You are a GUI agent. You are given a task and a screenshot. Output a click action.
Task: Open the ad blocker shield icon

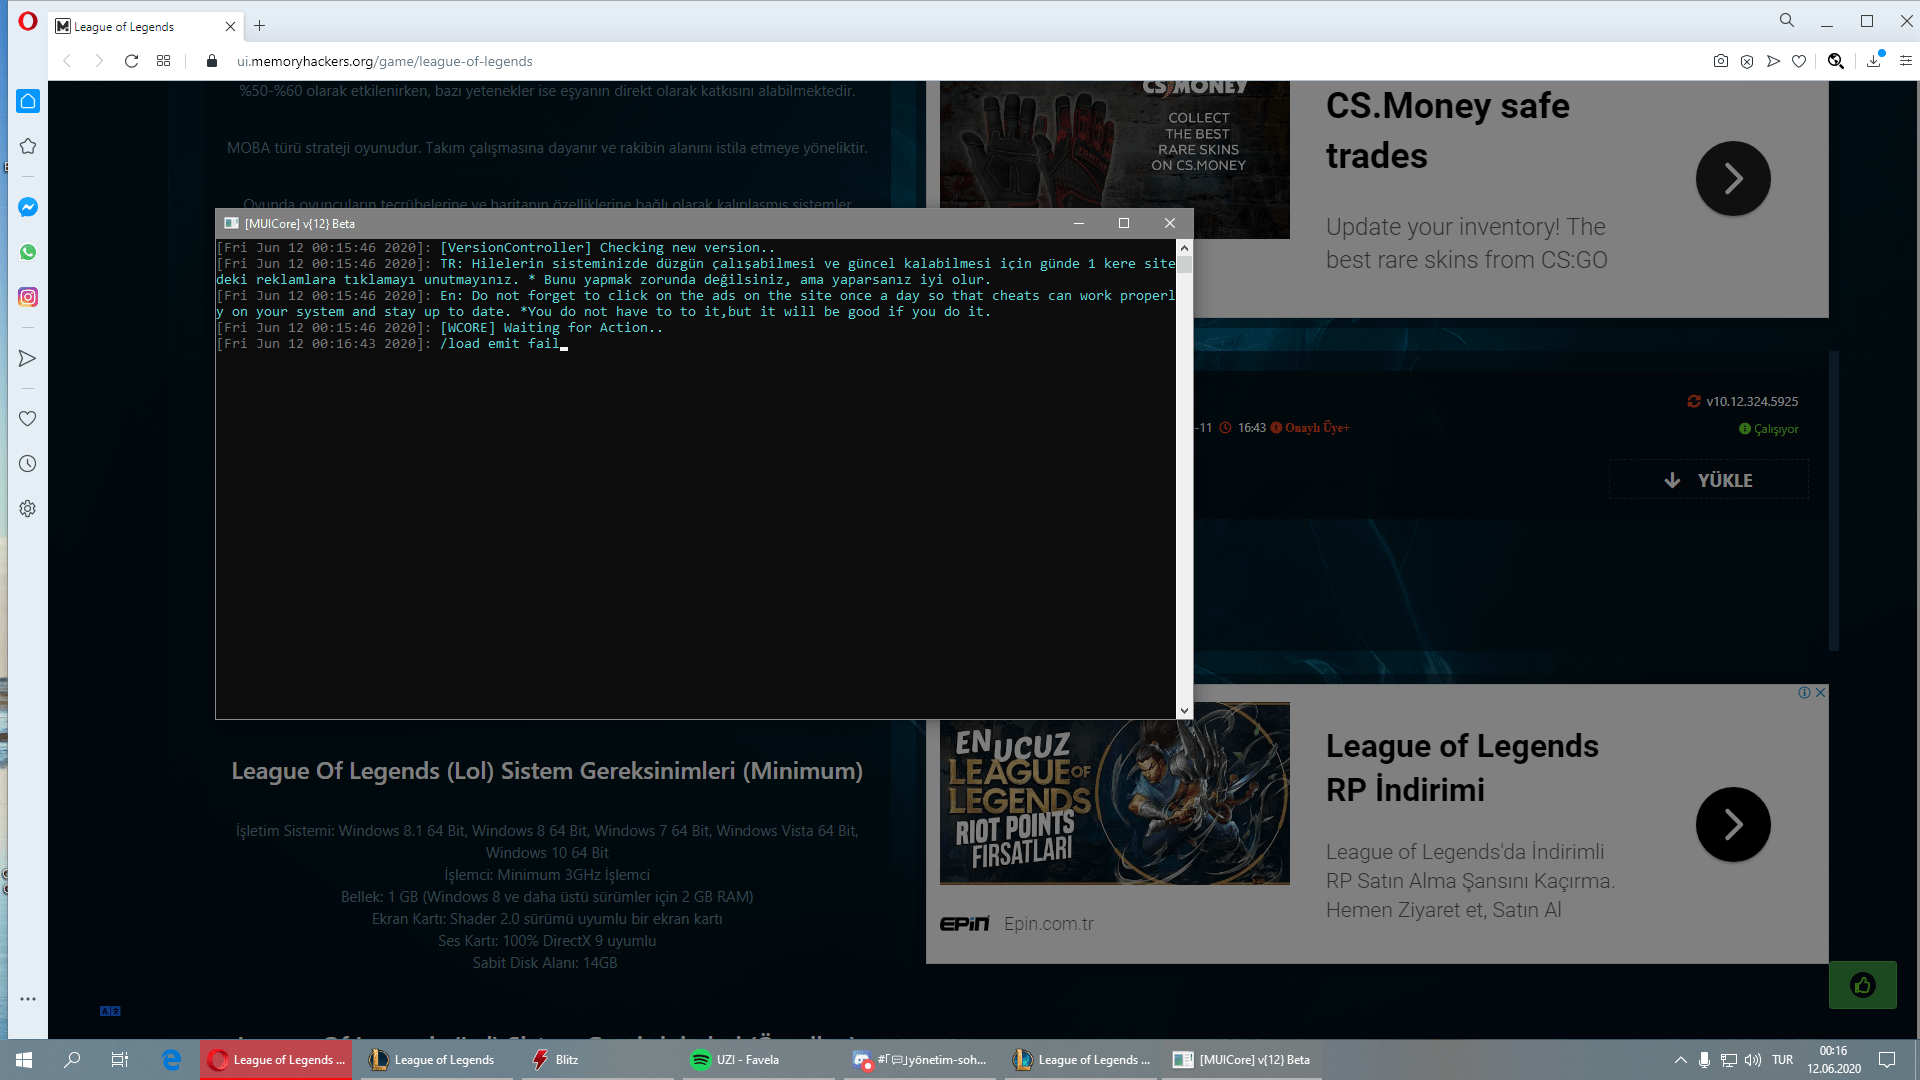click(1747, 61)
